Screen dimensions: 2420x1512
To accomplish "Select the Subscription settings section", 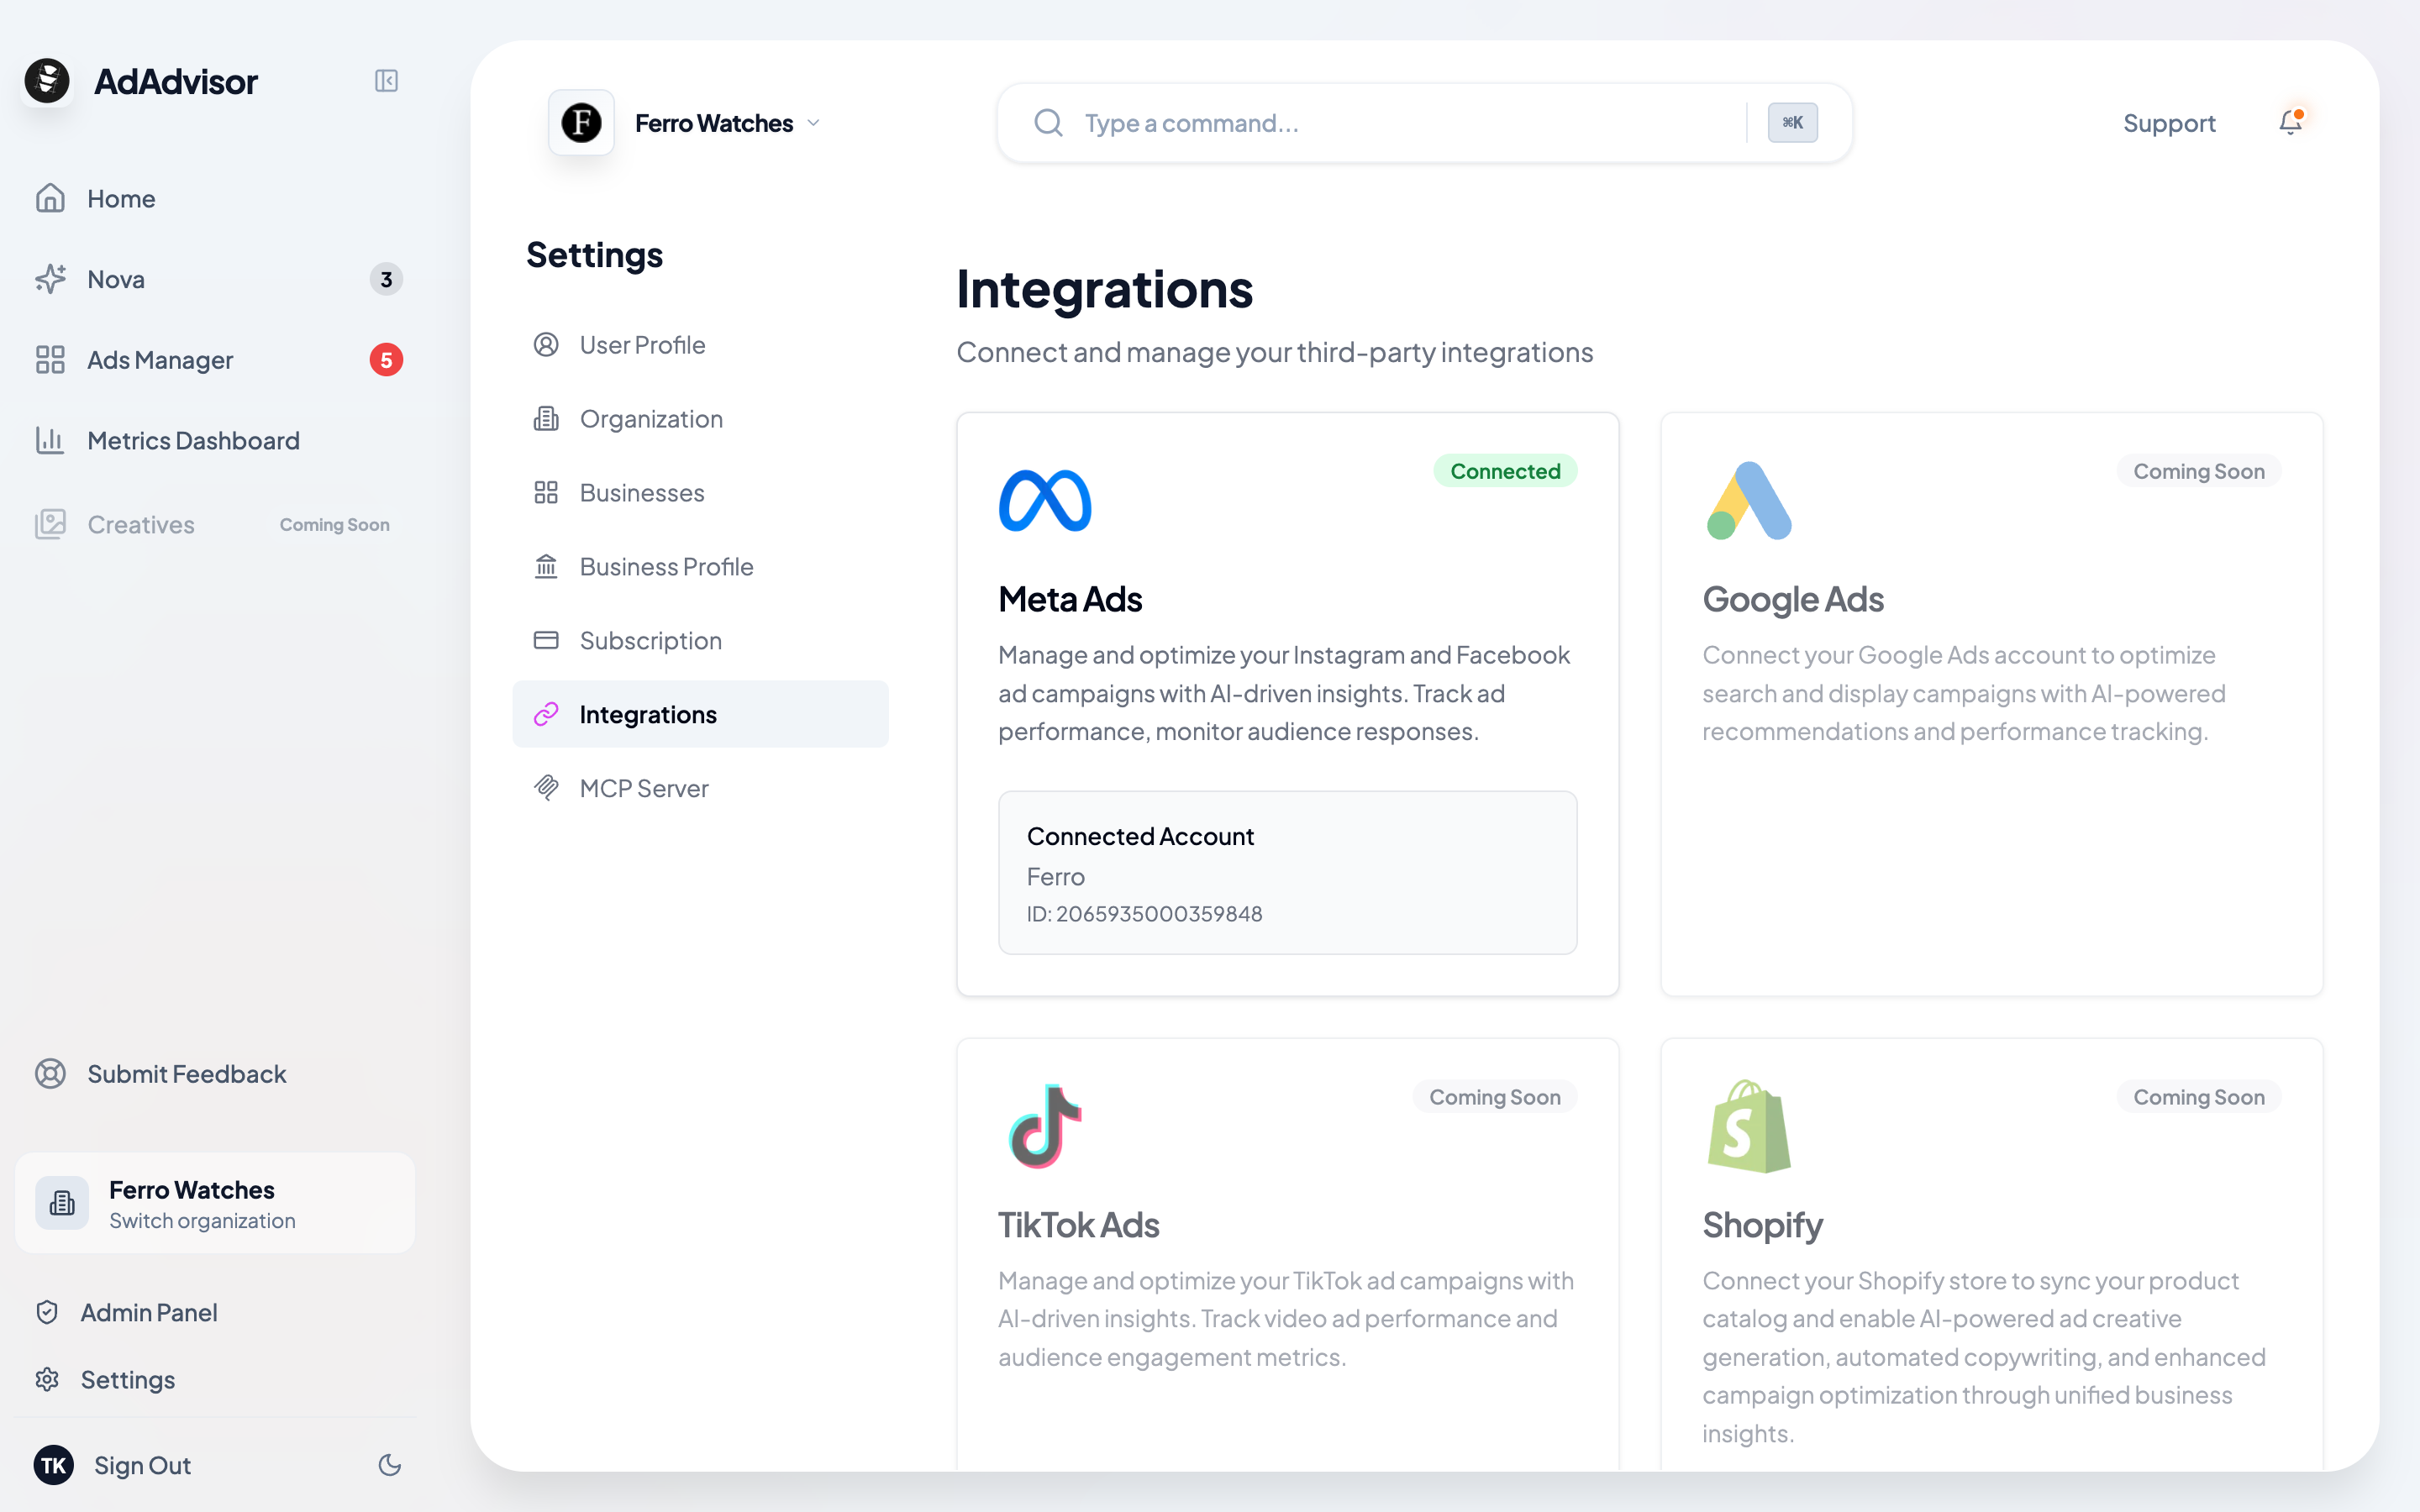I will (651, 640).
